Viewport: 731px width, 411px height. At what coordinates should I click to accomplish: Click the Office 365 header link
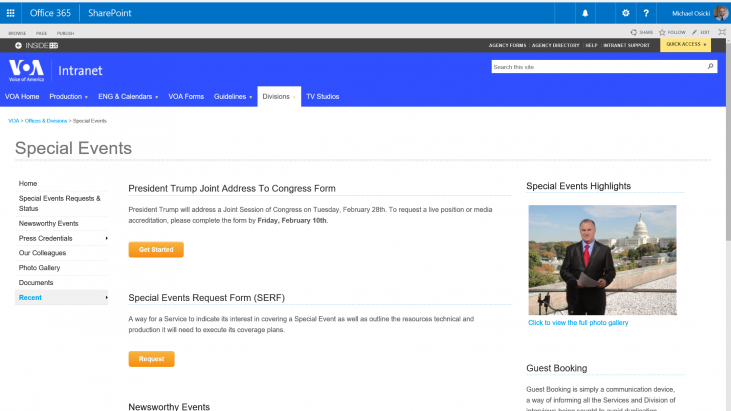(50, 13)
